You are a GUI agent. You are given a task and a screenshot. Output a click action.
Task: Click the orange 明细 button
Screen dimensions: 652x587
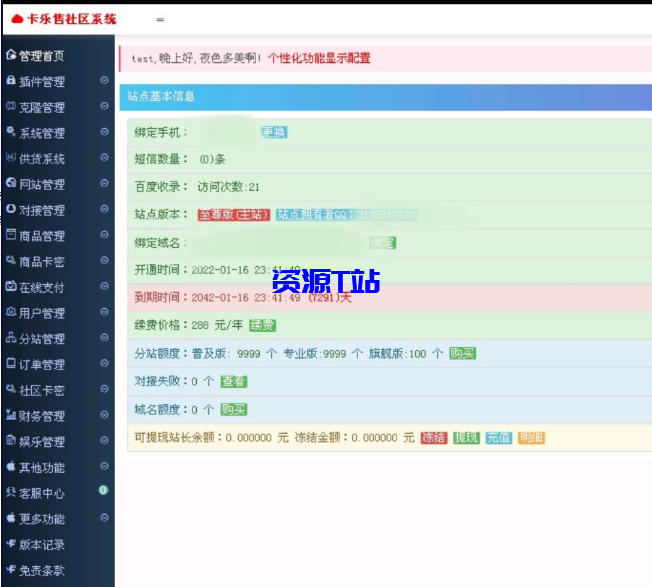531,438
